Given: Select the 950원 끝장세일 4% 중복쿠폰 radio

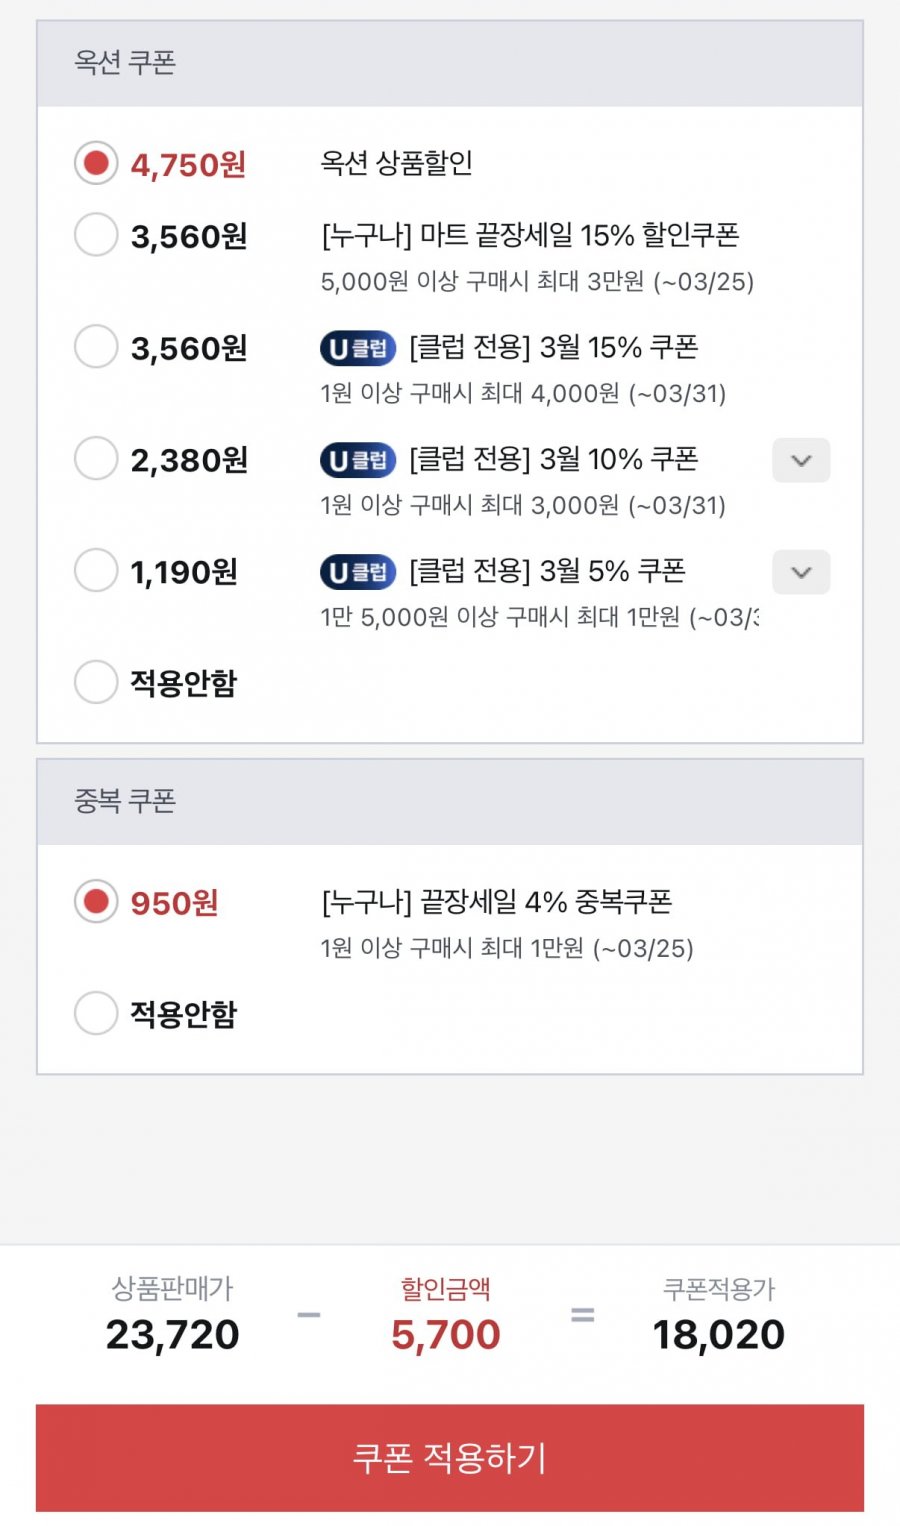Looking at the screenshot, I should (x=96, y=902).
